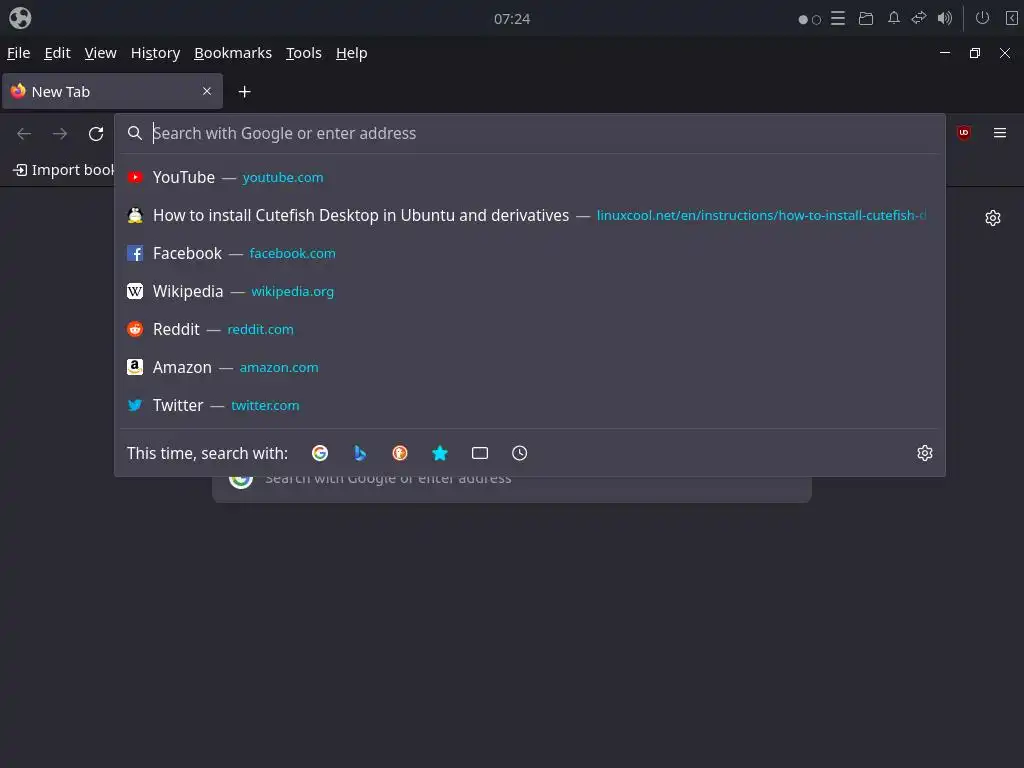Open the Edit menu
The image size is (1024, 768).
(57, 53)
